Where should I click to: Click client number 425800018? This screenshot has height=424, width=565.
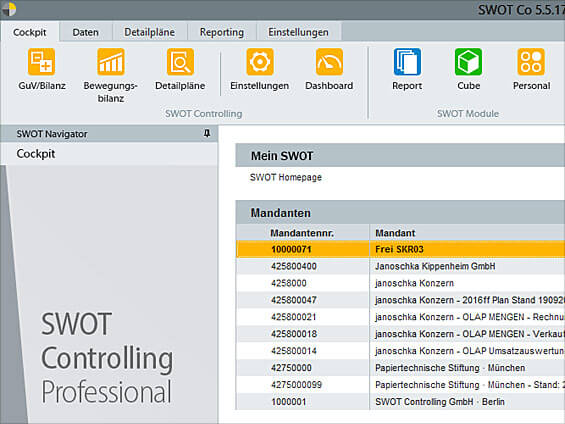point(294,334)
